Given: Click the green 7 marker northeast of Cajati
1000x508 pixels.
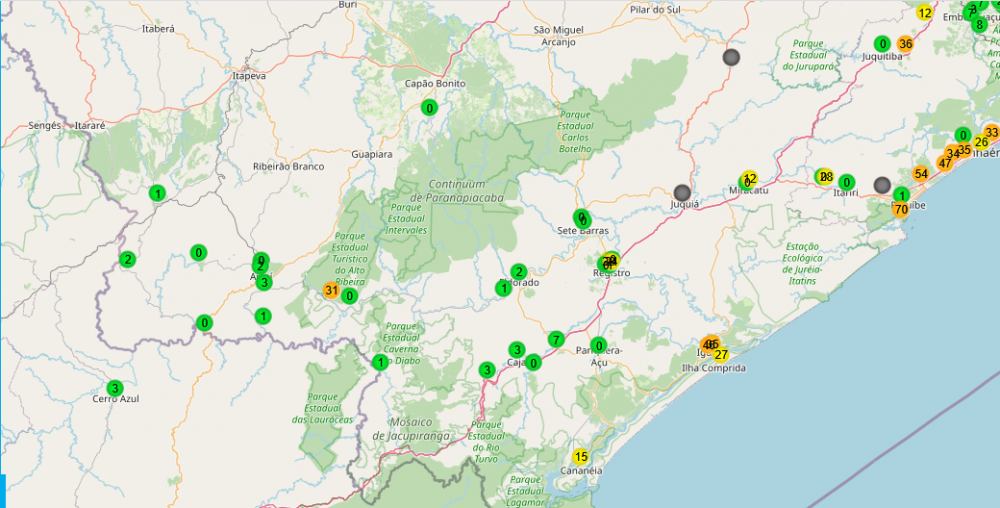Looking at the screenshot, I should [x=555, y=339].
